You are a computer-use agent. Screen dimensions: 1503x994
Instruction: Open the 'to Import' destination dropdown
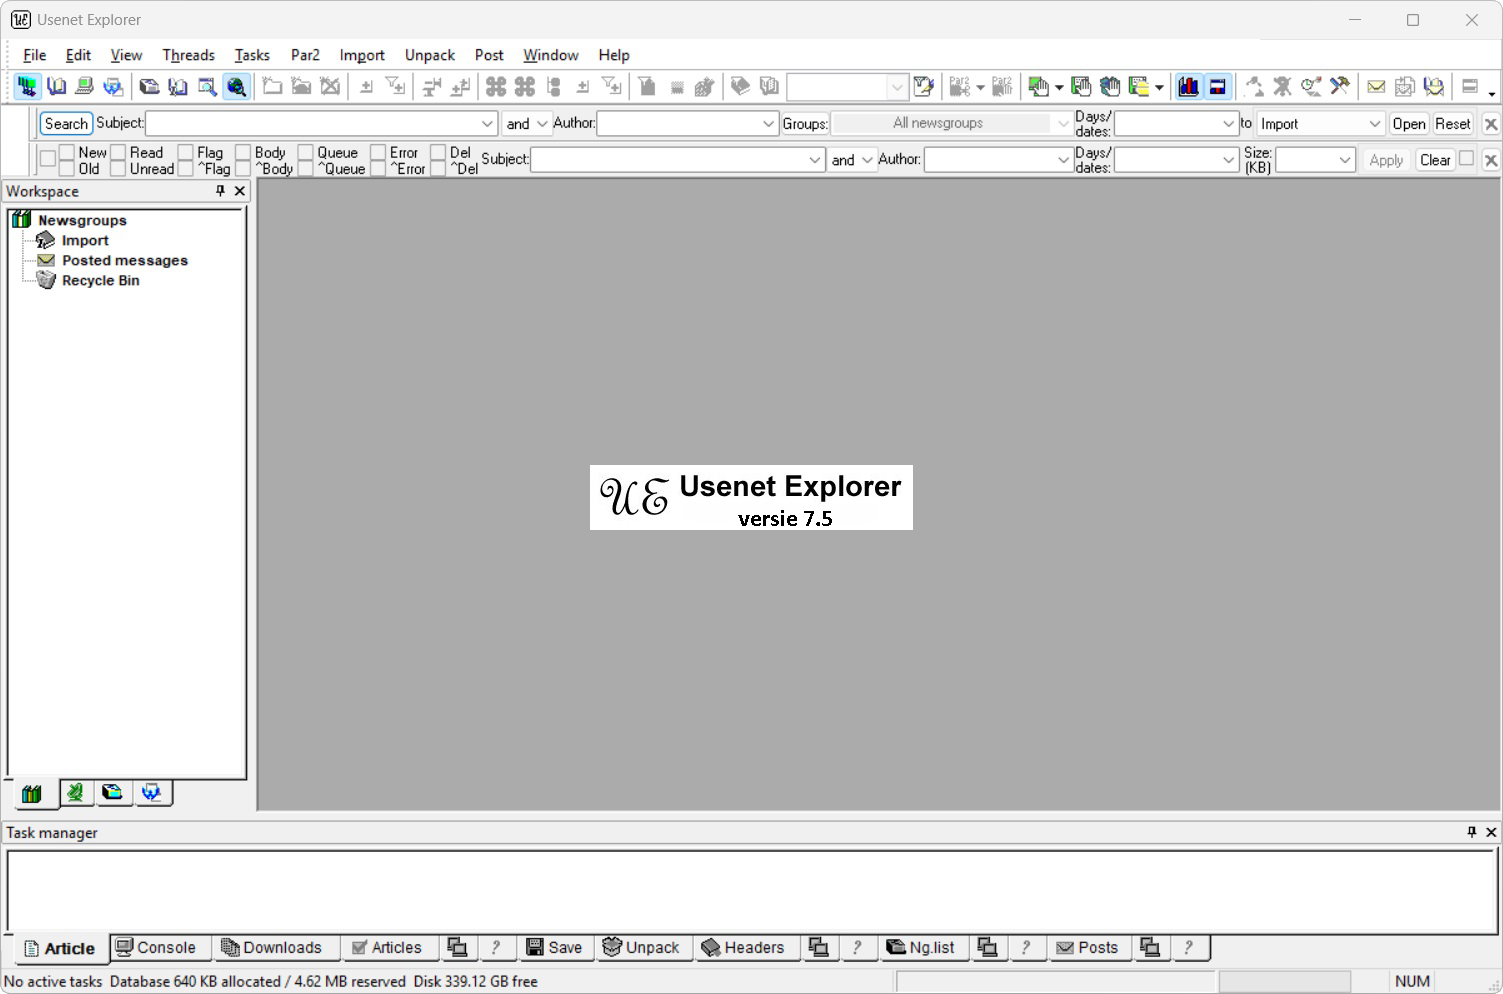(x=1374, y=124)
